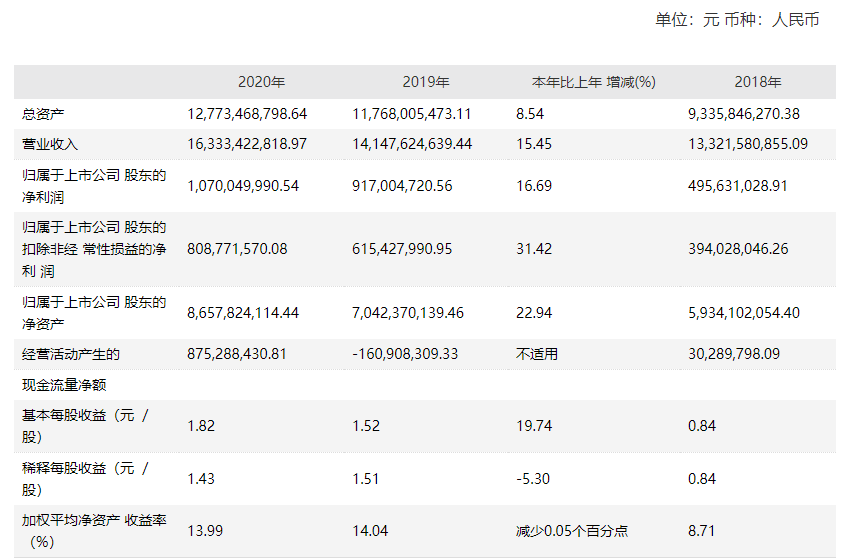Click the -5.30 change cell

[x=533, y=478]
